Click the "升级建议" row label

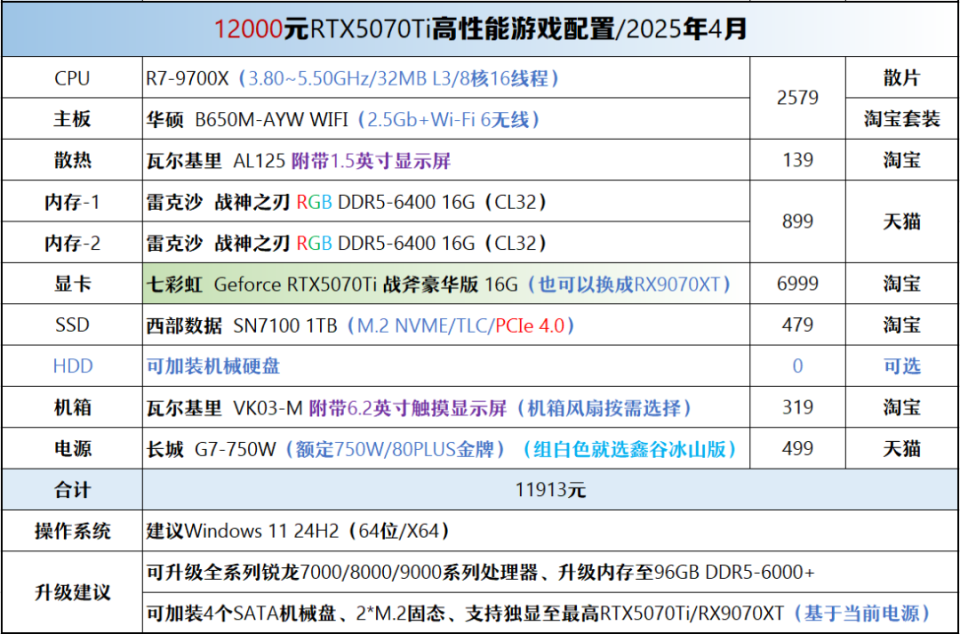coord(72,592)
